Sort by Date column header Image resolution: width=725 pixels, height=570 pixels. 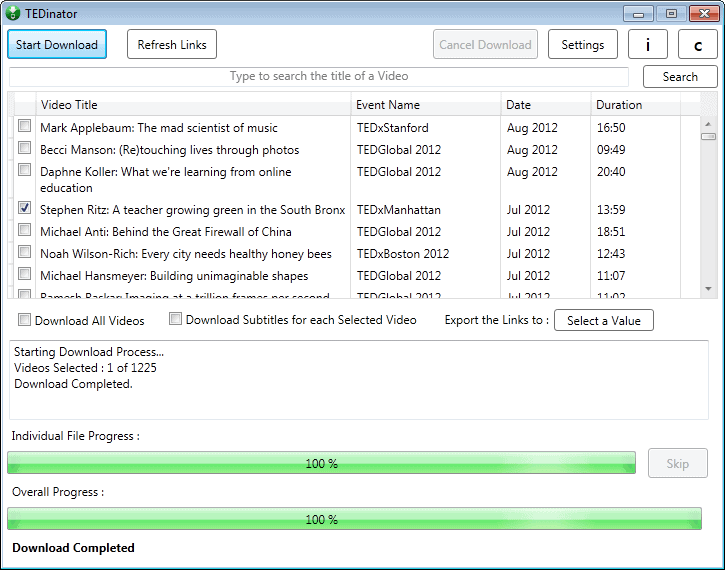coord(546,105)
